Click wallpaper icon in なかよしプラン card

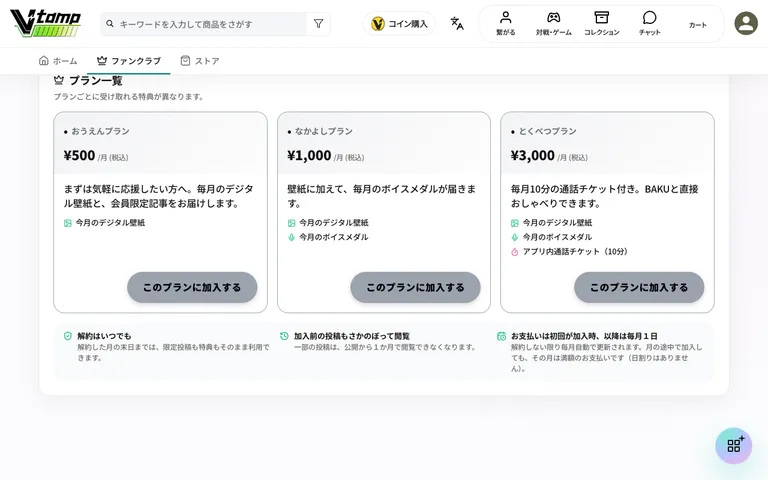pyautogui.click(x=291, y=223)
